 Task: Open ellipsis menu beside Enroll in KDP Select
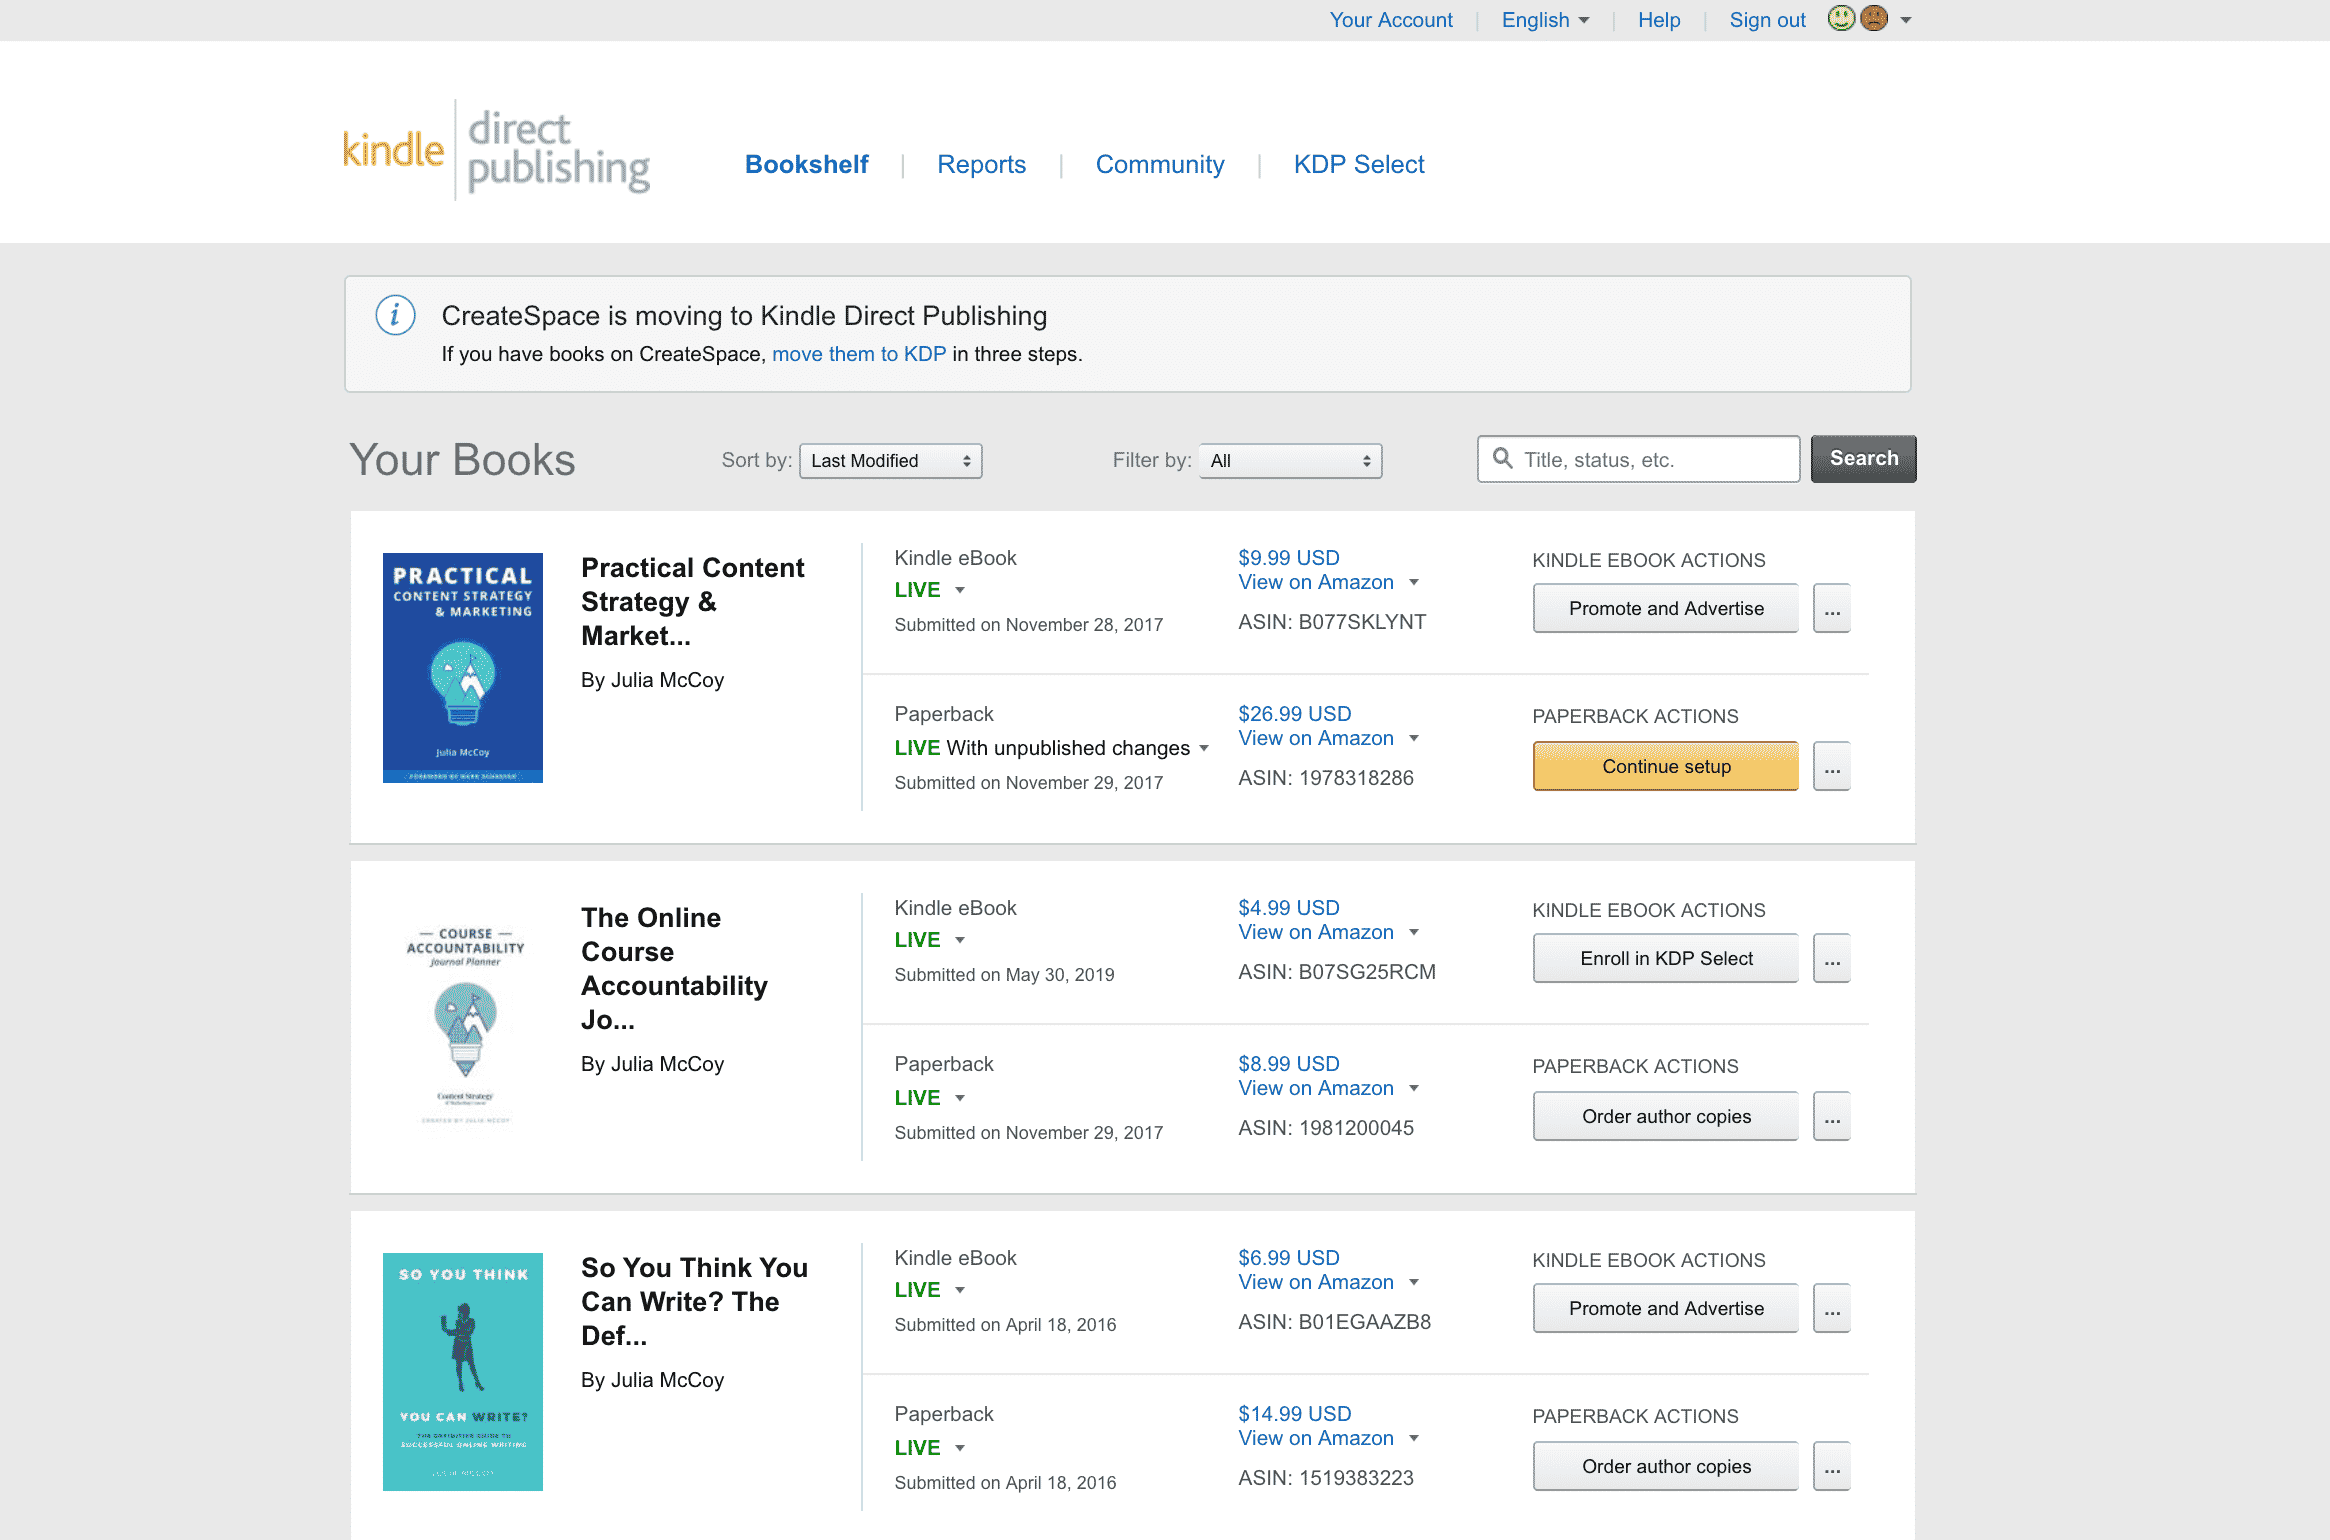coord(1832,959)
